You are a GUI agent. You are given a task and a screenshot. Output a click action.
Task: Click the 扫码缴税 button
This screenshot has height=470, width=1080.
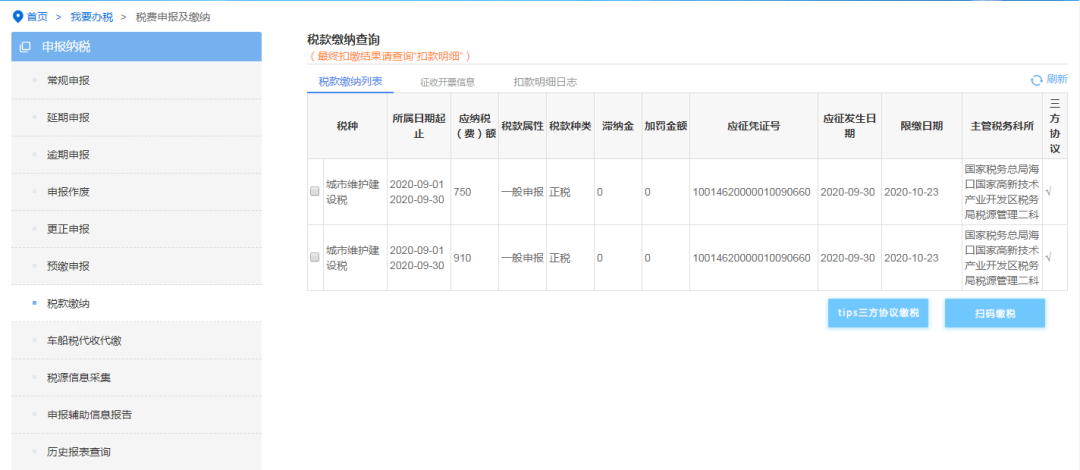(x=995, y=313)
